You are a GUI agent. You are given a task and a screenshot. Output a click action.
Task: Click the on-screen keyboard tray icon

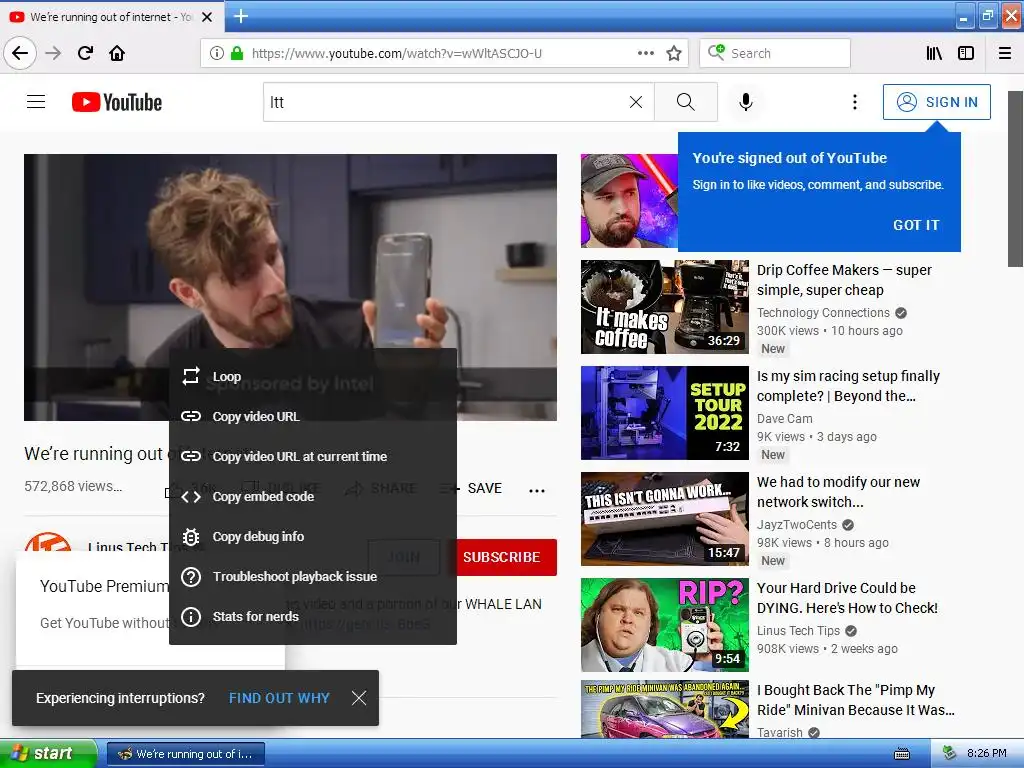pyautogui.click(x=902, y=754)
